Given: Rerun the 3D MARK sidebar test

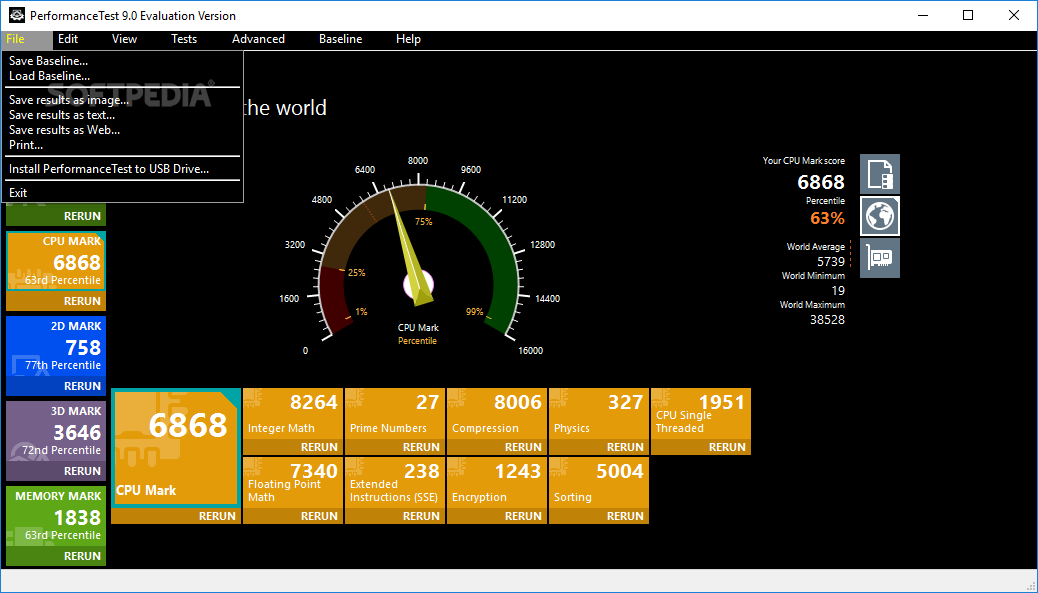Looking at the screenshot, I should click(x=82, y=471).
